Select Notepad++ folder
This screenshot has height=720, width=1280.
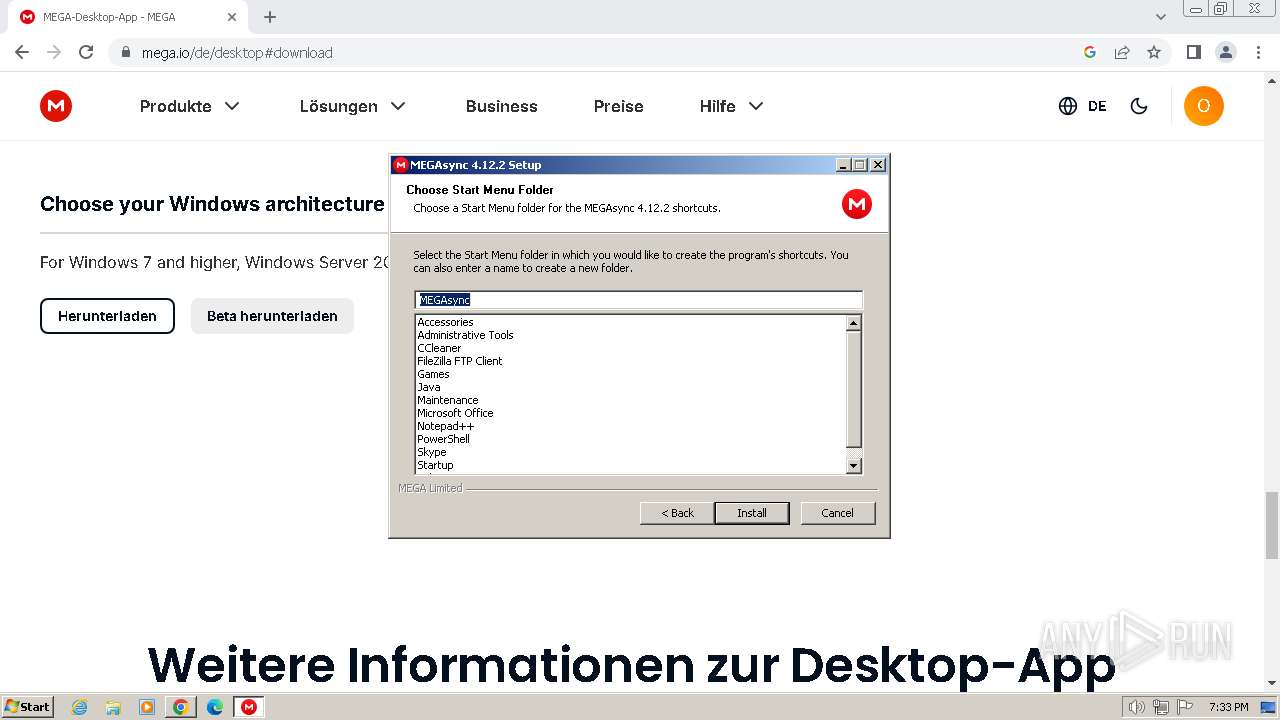click(446, 426)
